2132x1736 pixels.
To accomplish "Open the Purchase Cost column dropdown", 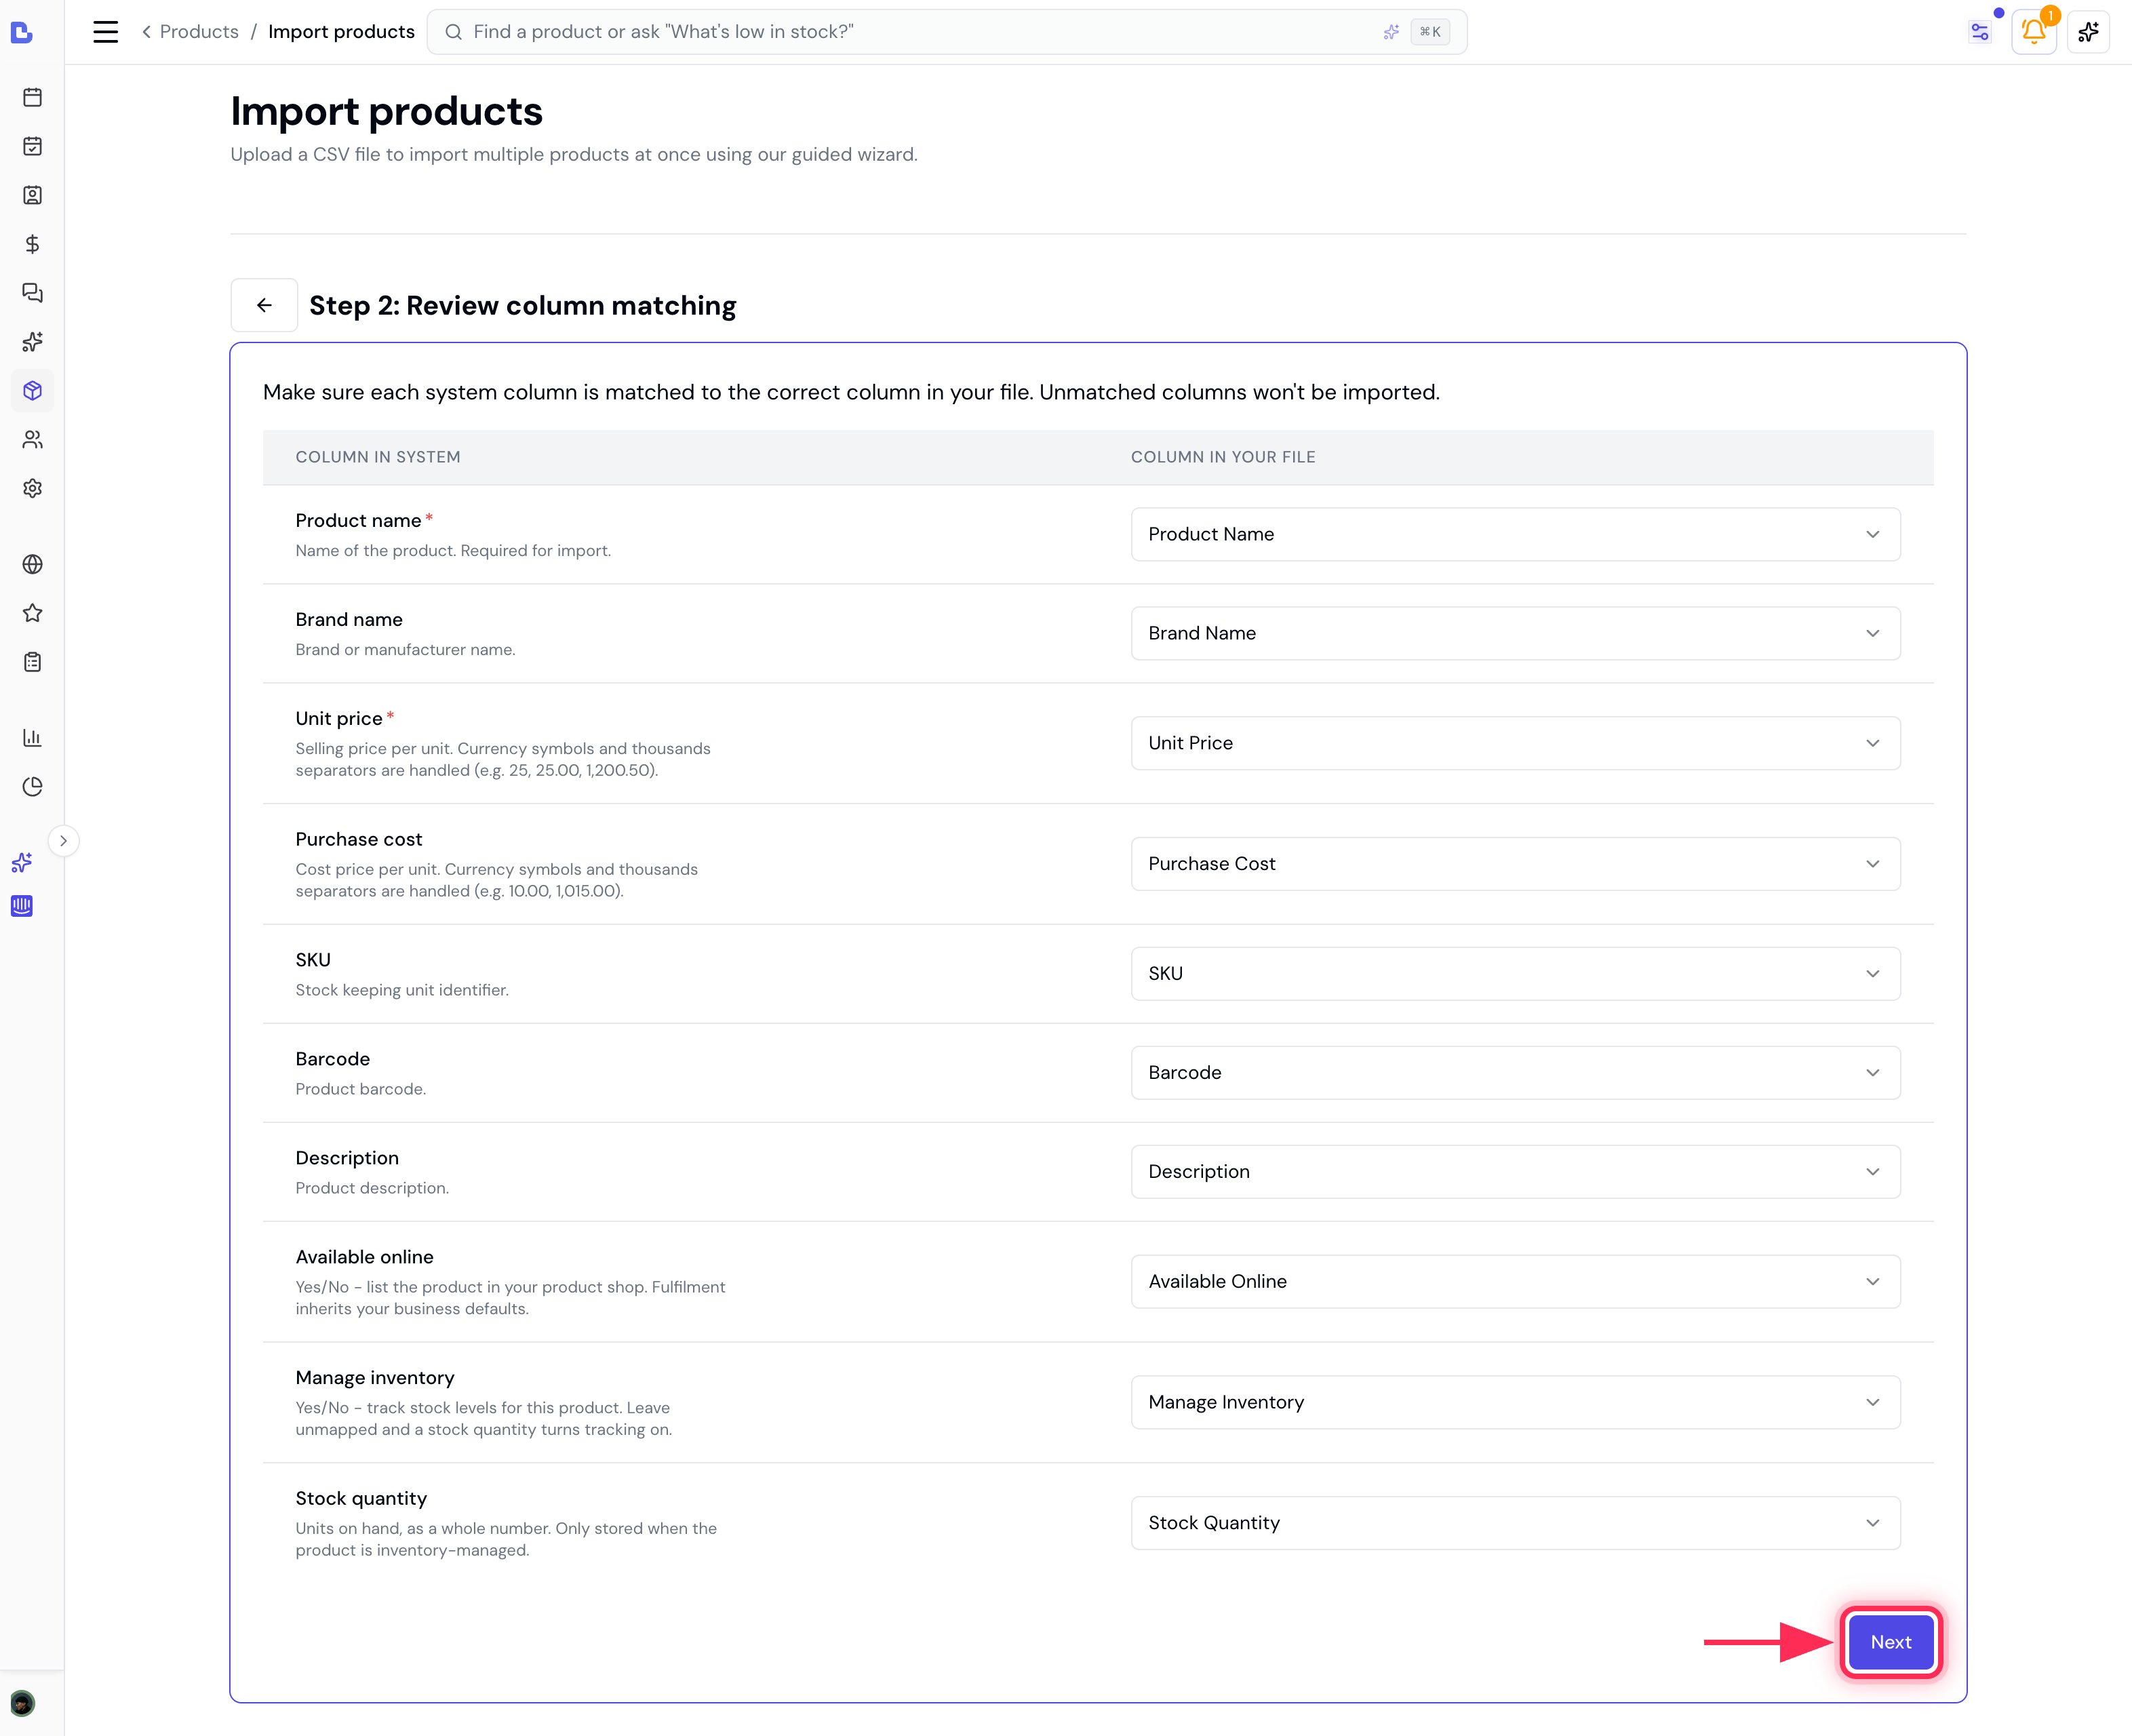I will point(1515,864).
